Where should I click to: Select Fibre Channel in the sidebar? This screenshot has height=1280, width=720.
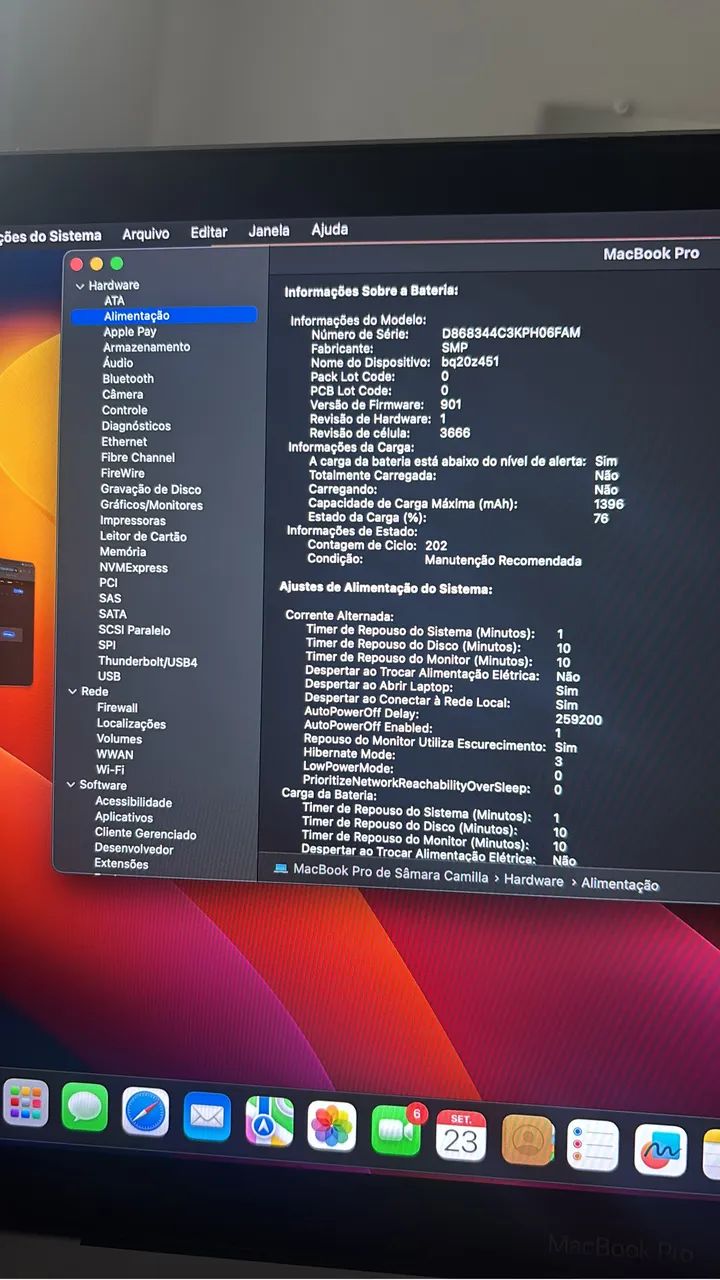click(138, 457)
